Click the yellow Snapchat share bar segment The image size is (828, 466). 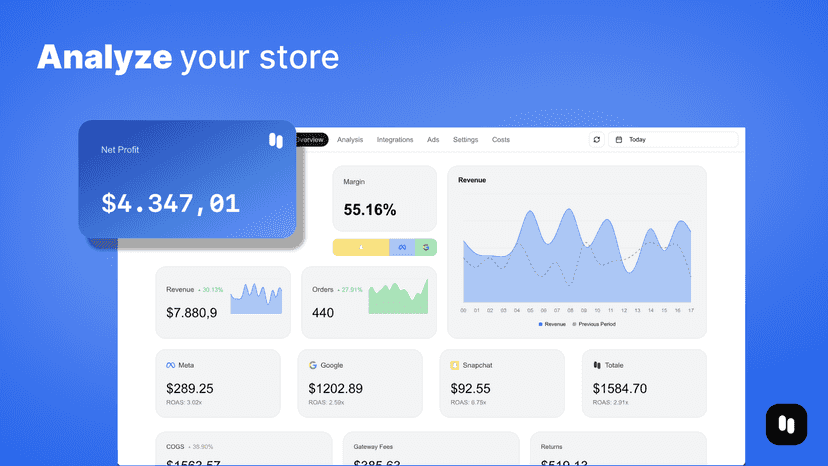coord(361,247)
